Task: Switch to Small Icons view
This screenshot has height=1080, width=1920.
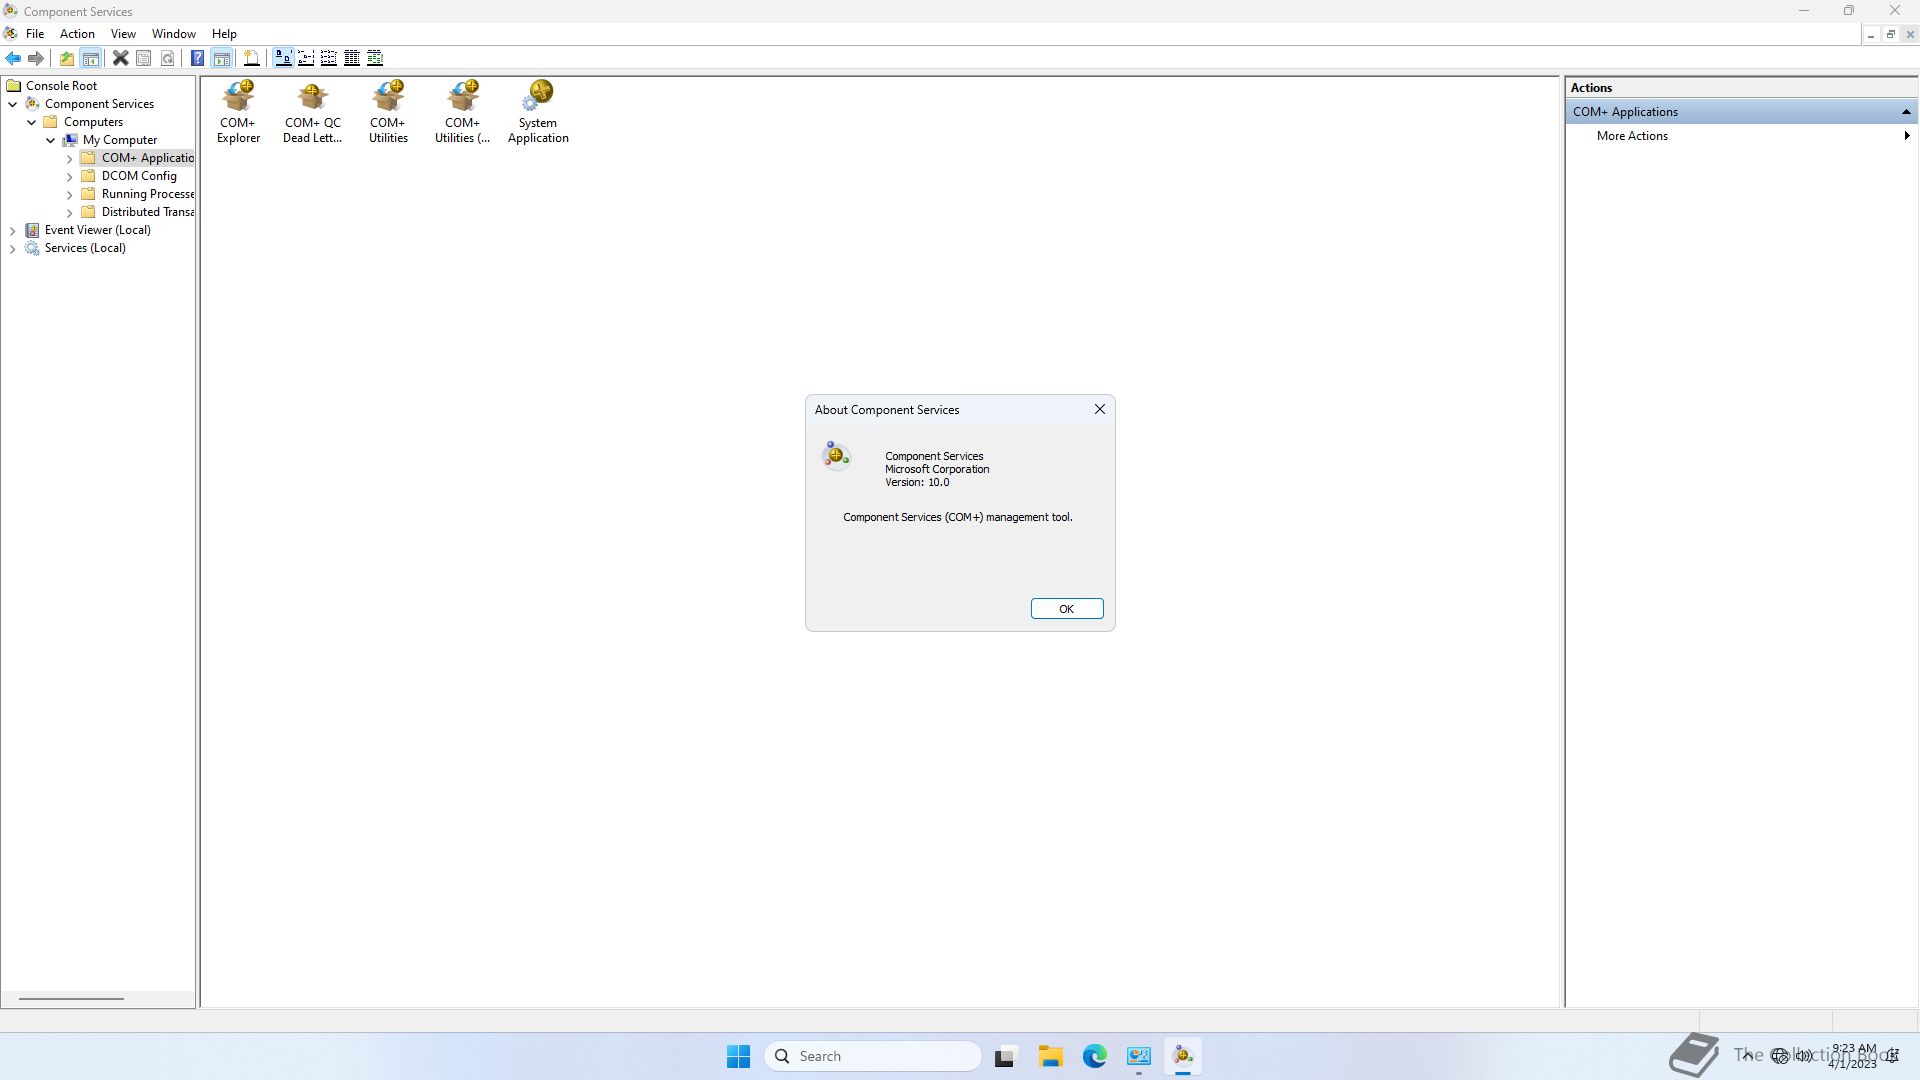Action: [306, 58]
